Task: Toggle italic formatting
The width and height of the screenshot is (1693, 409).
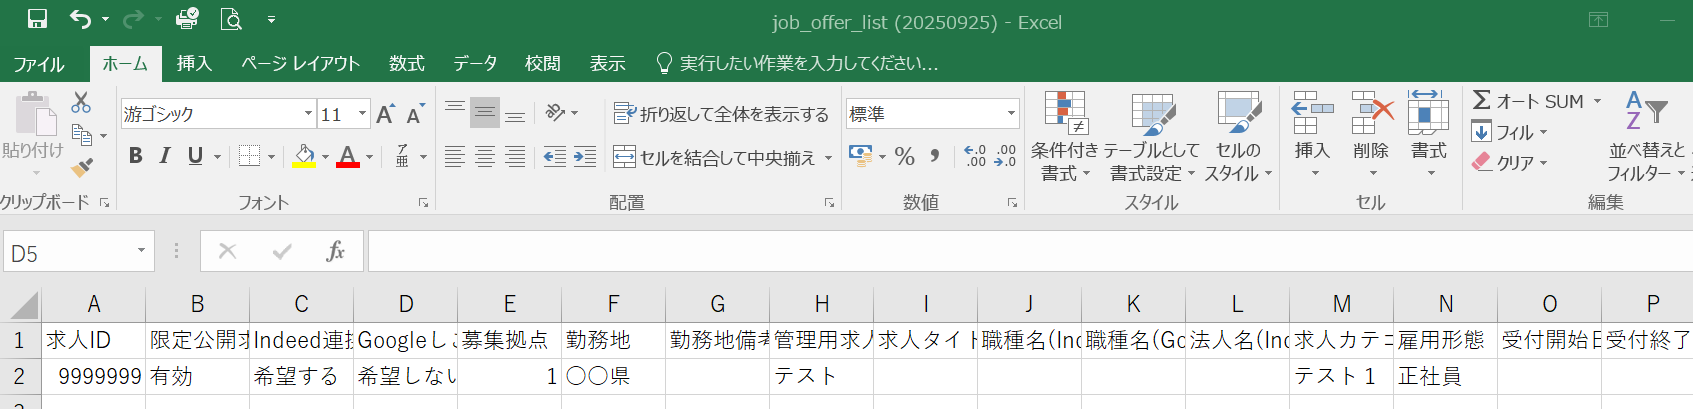Action: pos(165,156)
